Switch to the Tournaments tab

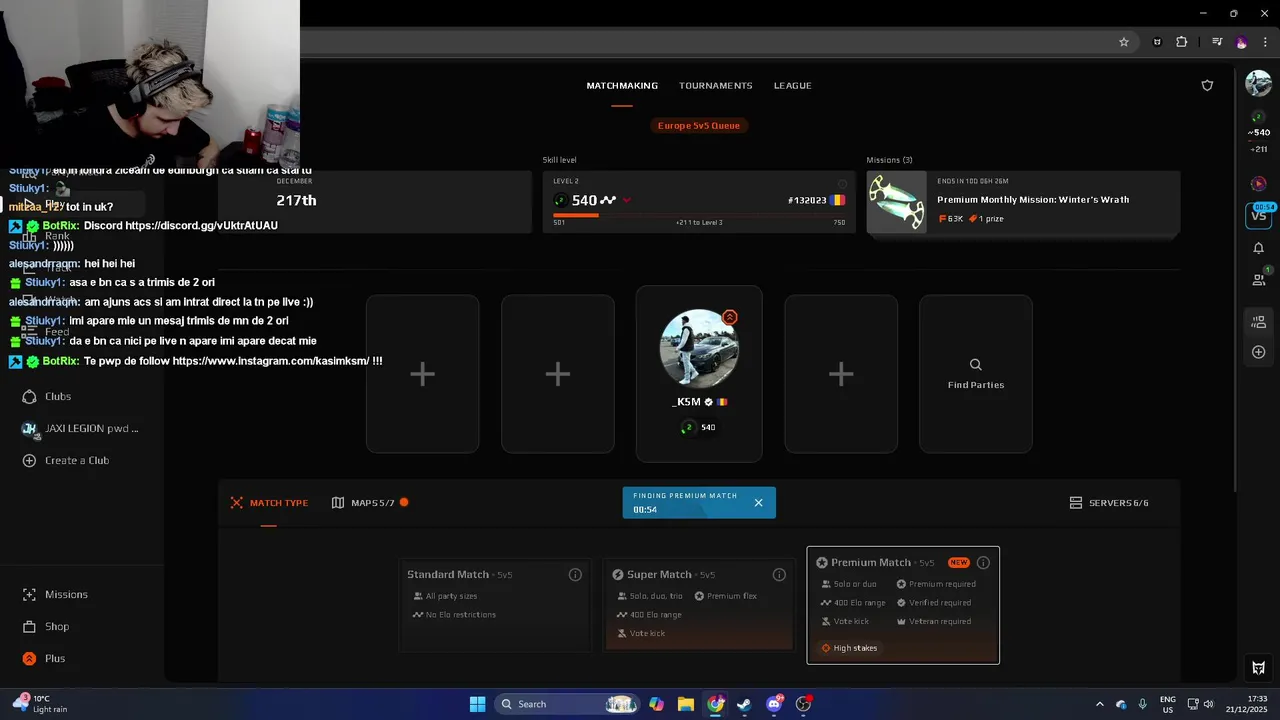coord(715,86)
